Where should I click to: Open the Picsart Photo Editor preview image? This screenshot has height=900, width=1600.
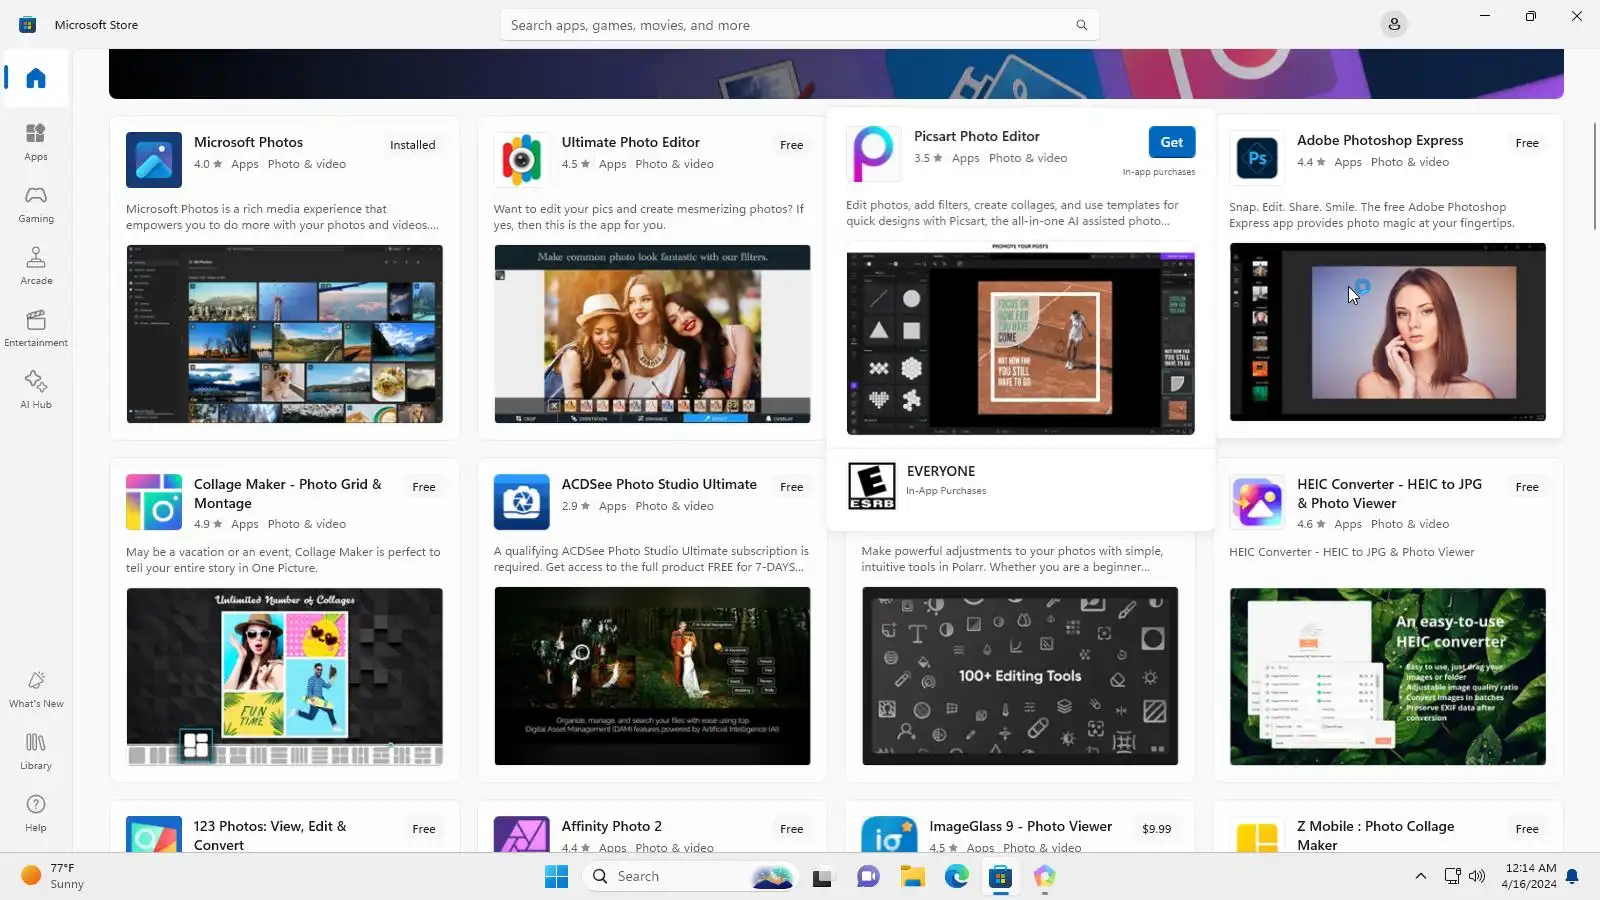(x=1020, y=338)
